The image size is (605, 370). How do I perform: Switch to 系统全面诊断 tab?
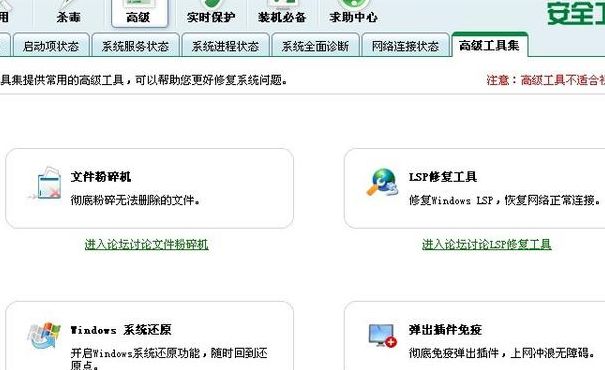pos(316,46)
